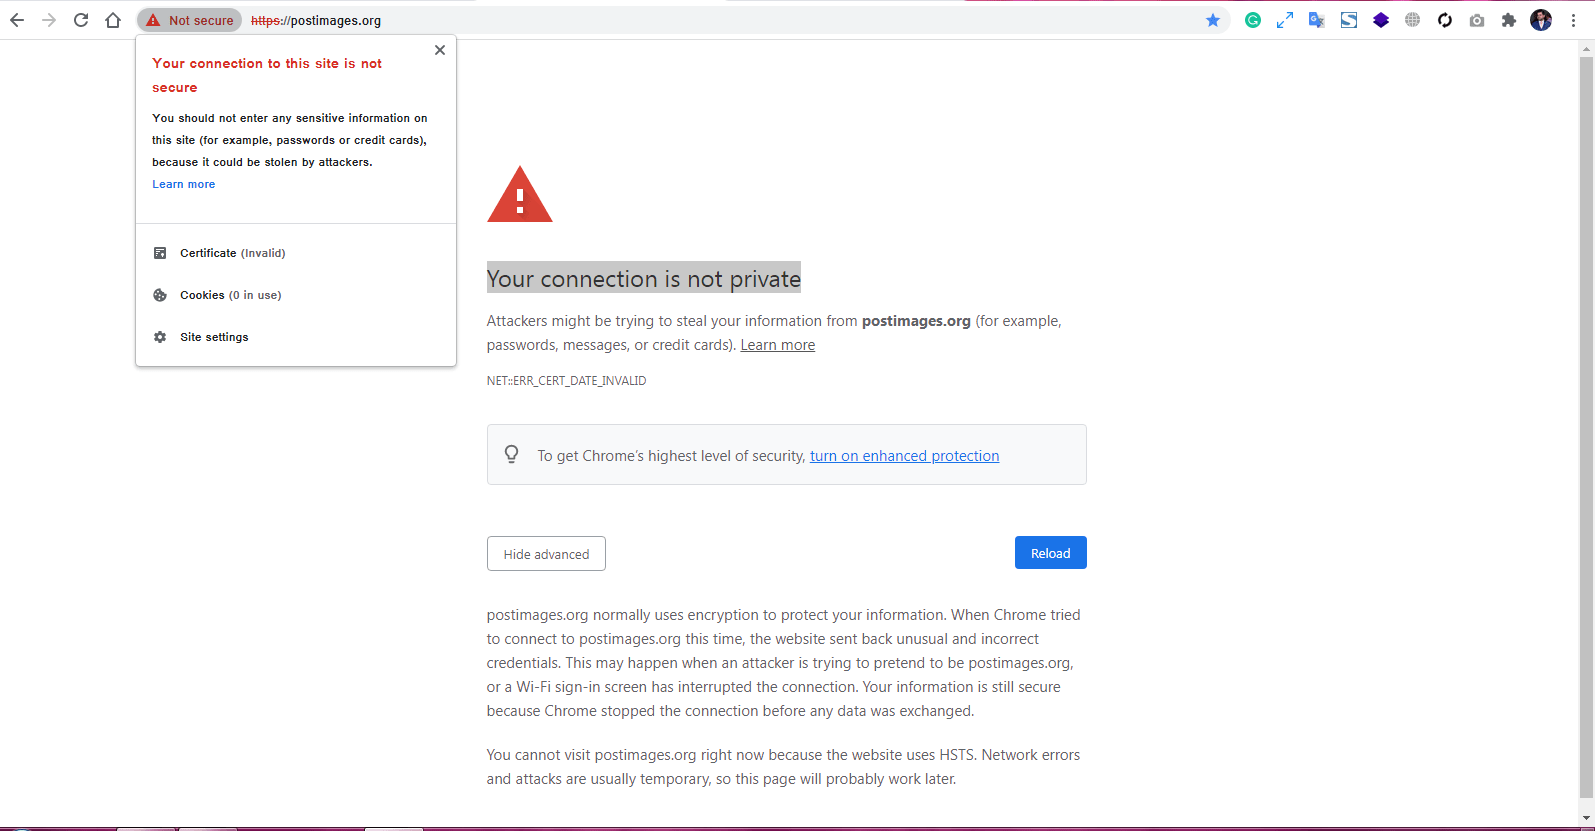This screenshot has height=831, width=1595.
Task: Click the postimages.org URL in address bar
Action: click(316, 20)
